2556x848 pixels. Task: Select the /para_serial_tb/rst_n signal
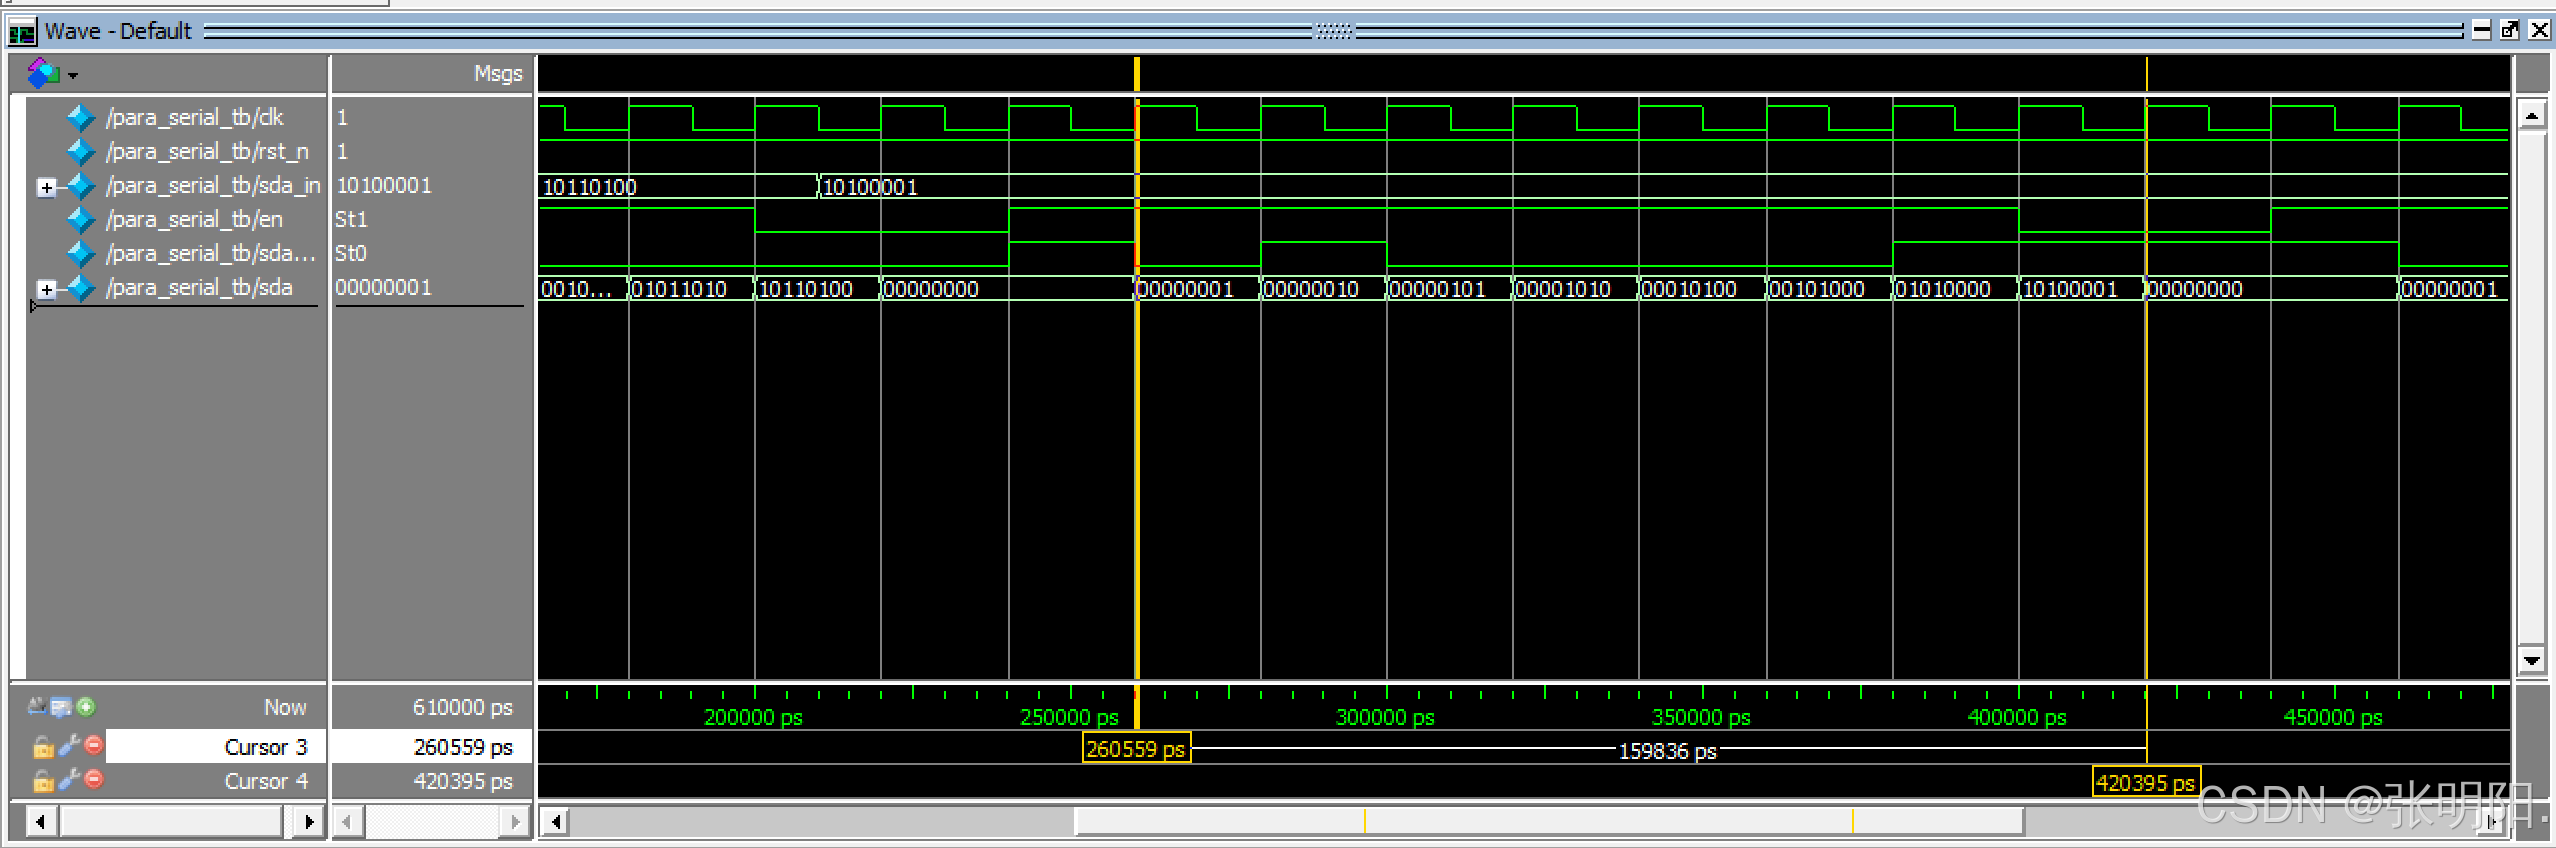tap(207, 152)
